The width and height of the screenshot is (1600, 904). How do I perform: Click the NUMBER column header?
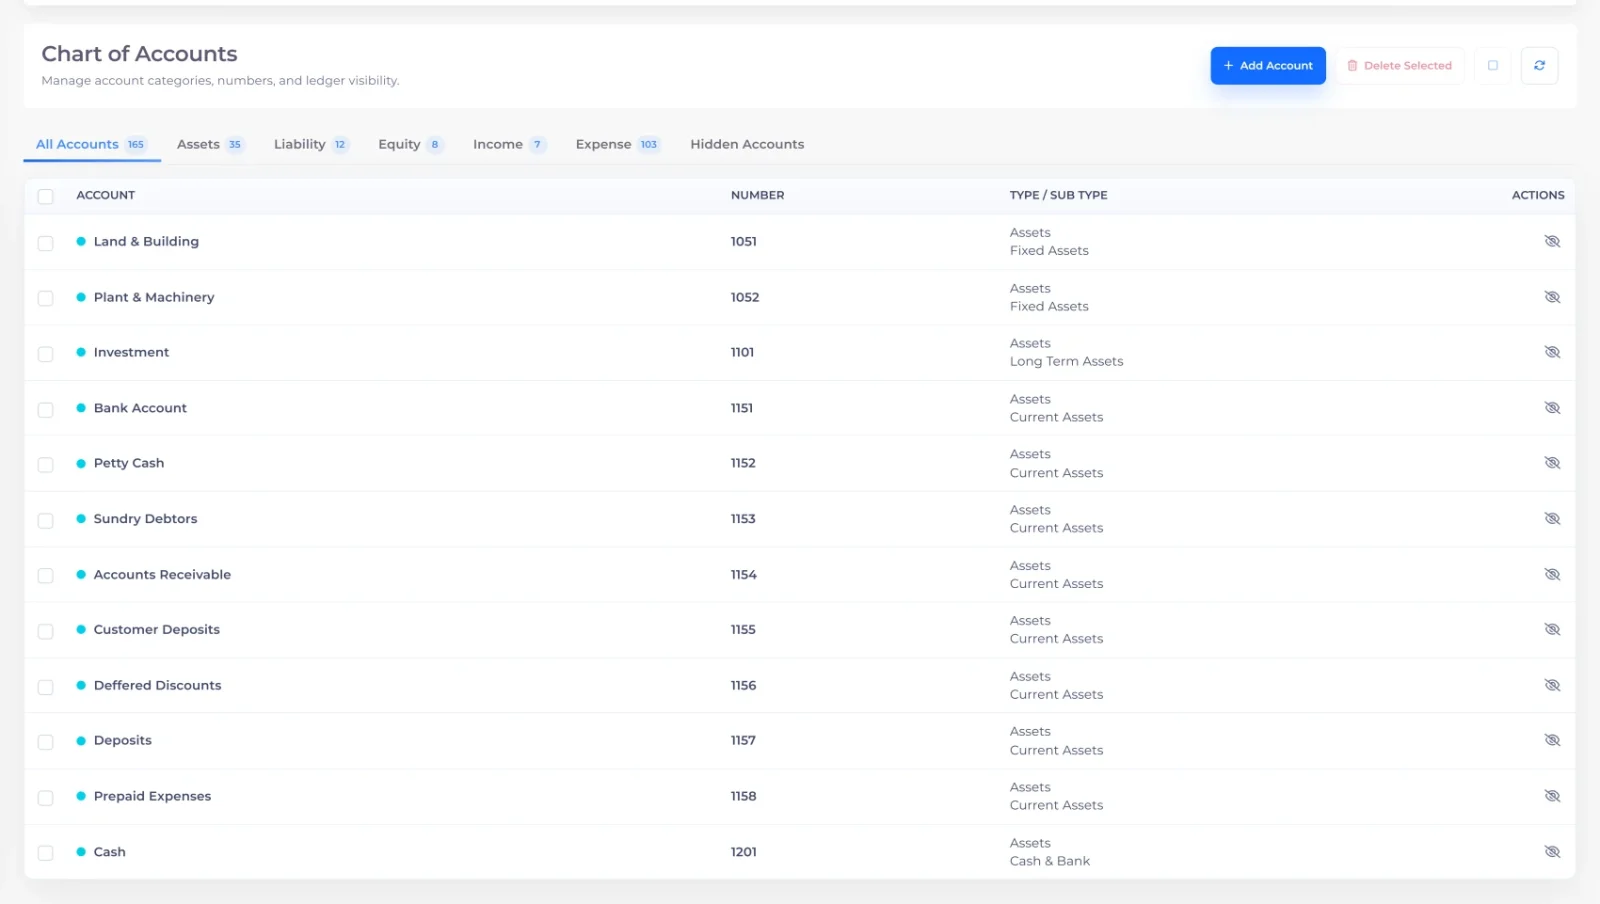(757, 195)
